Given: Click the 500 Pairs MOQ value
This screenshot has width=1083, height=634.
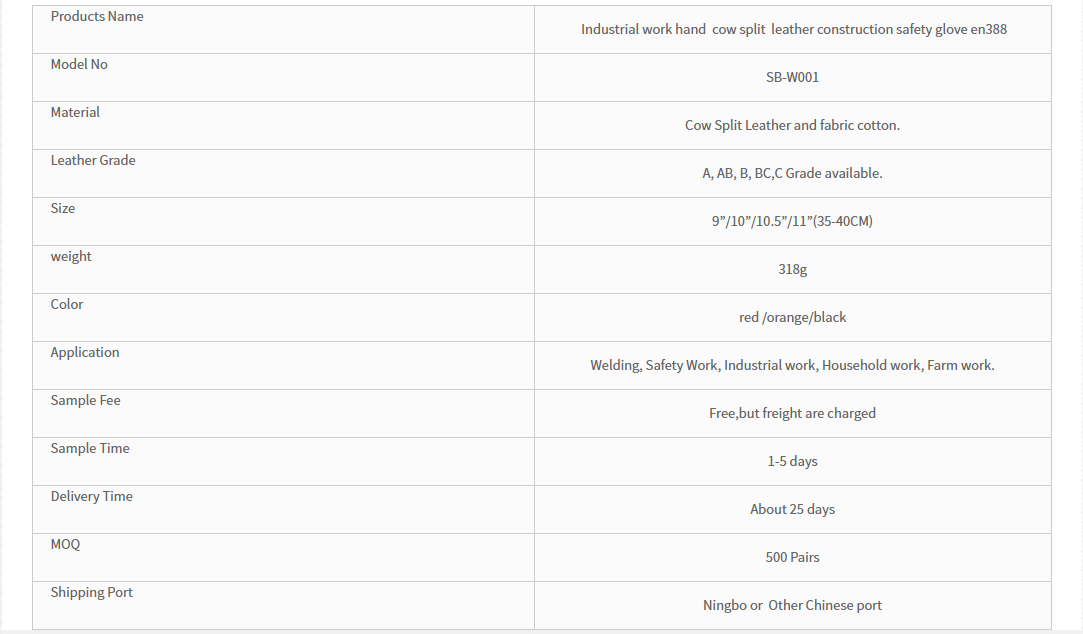Looking at the screenshot, I should 792,557.
